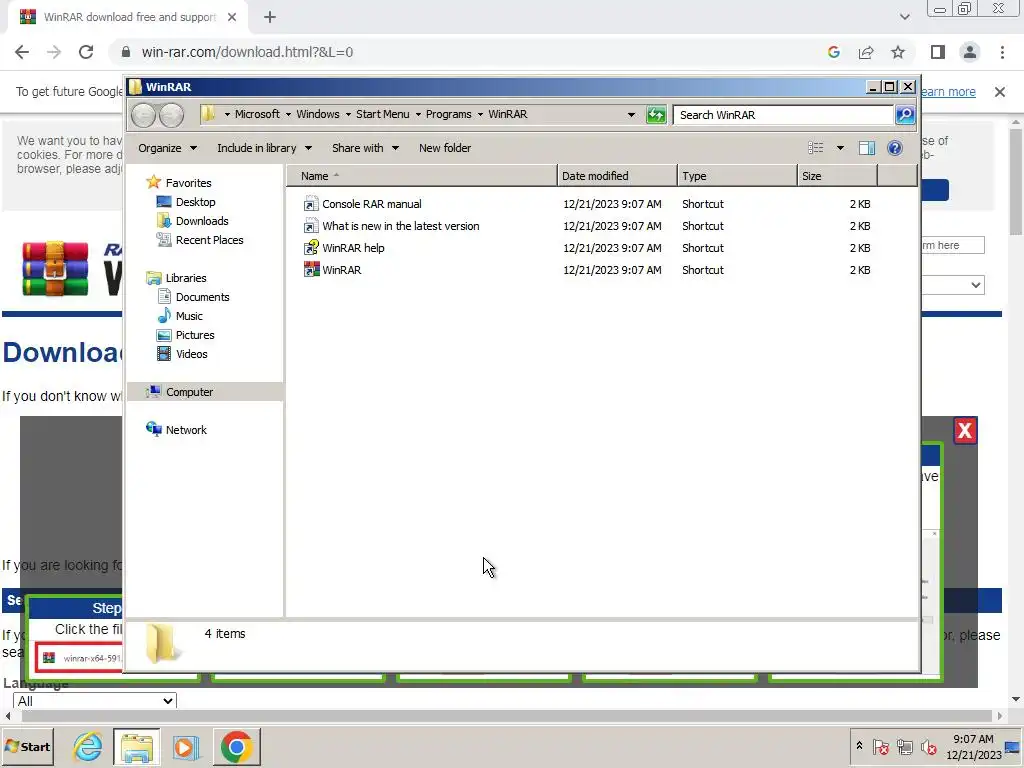Sort files by the Type column
This screenshot has height=768, width=1024.
click(x=737, y=176)
